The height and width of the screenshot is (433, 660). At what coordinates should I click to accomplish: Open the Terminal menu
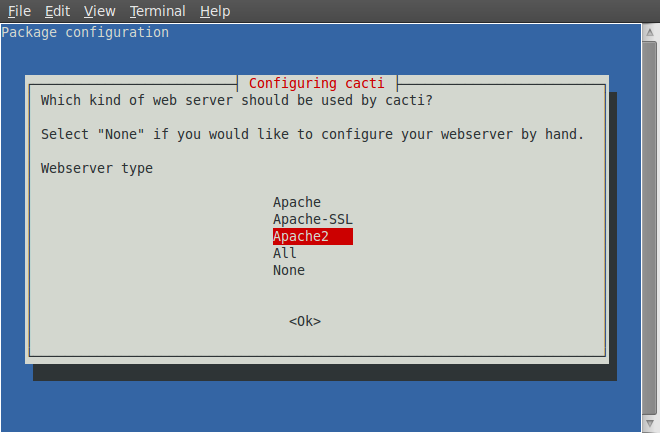(157, 11)
